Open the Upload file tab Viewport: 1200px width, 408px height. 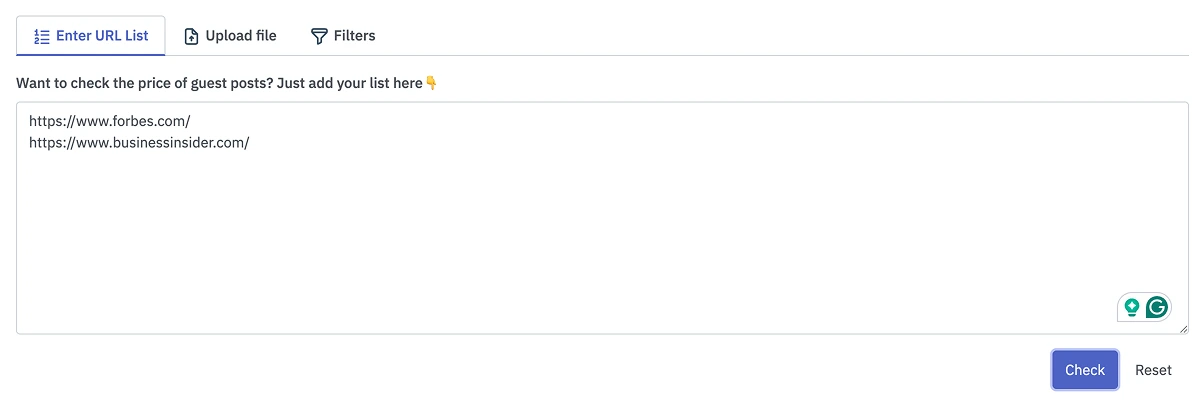tap(240, 36)
